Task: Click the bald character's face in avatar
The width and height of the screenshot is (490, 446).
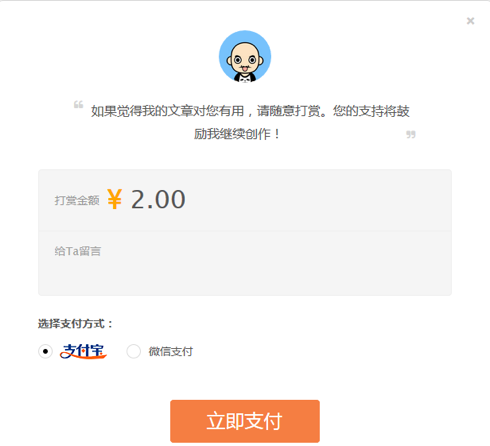Action: pos(245,58)
